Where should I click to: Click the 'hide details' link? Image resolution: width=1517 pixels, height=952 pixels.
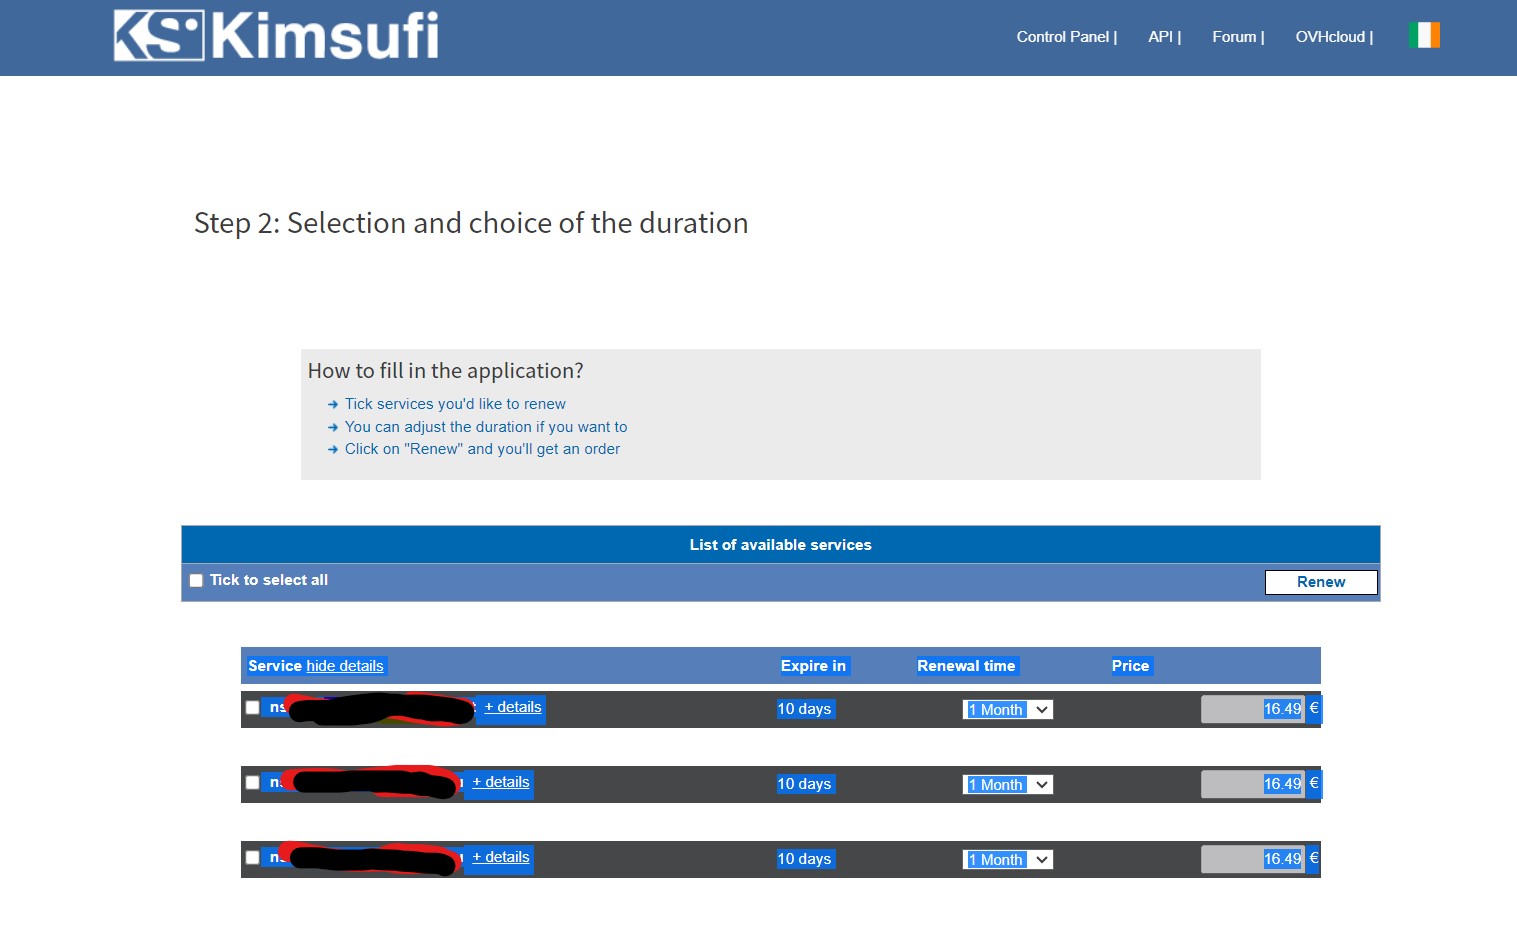345,666
